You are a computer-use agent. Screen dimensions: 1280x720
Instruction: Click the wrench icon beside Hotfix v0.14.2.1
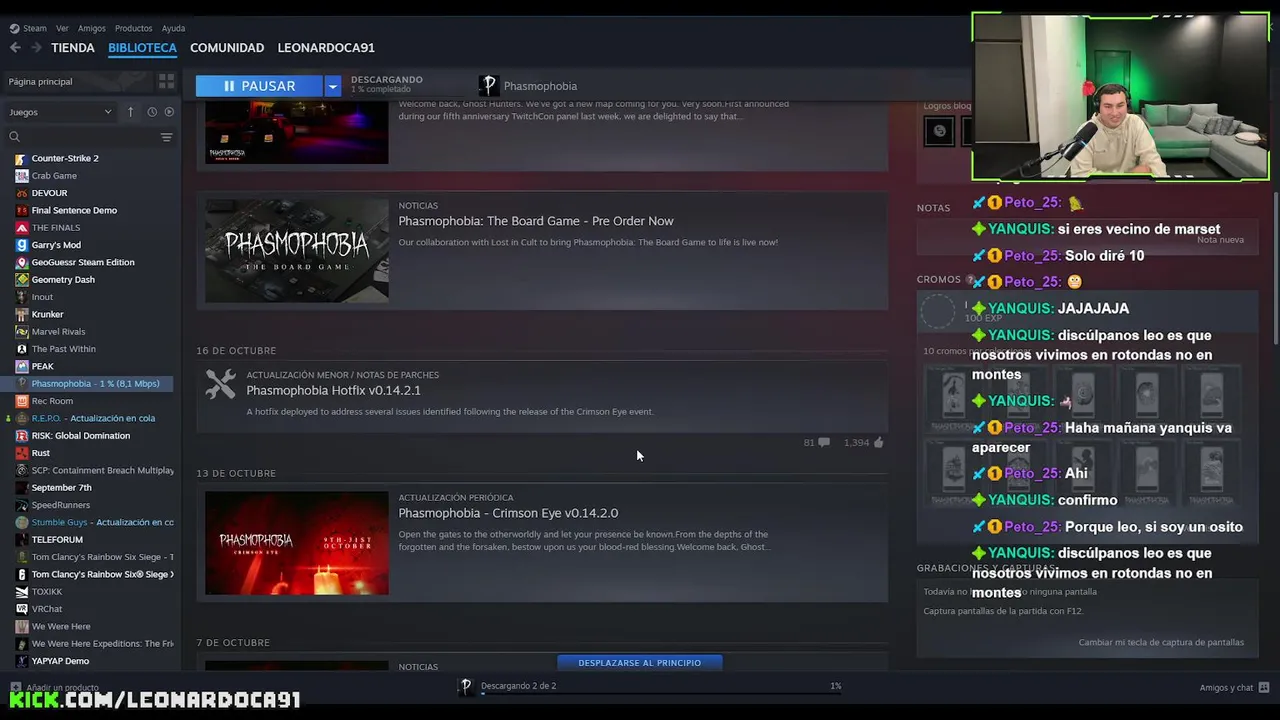click(220, 384)
